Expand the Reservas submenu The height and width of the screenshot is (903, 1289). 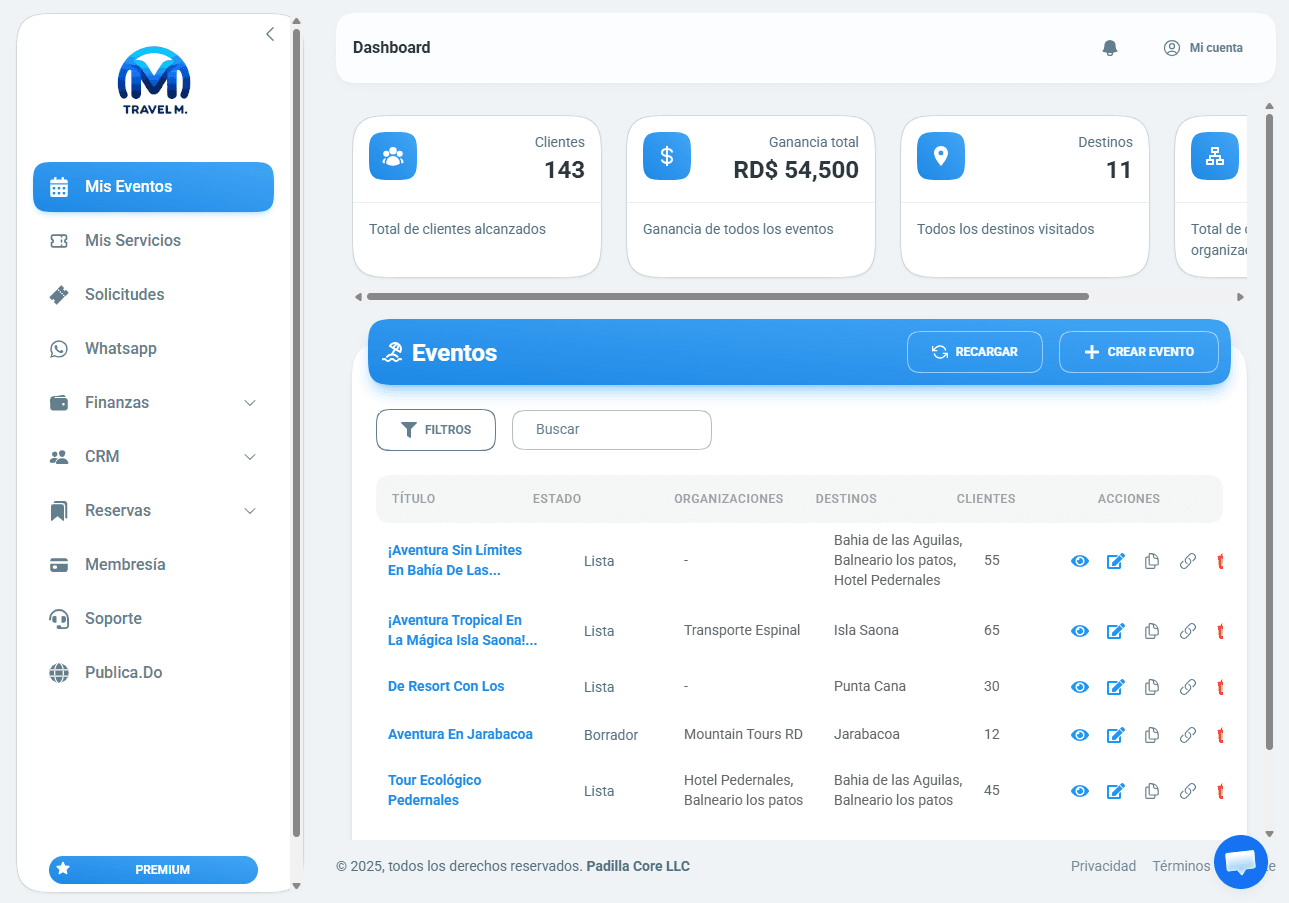click(250, 511)
